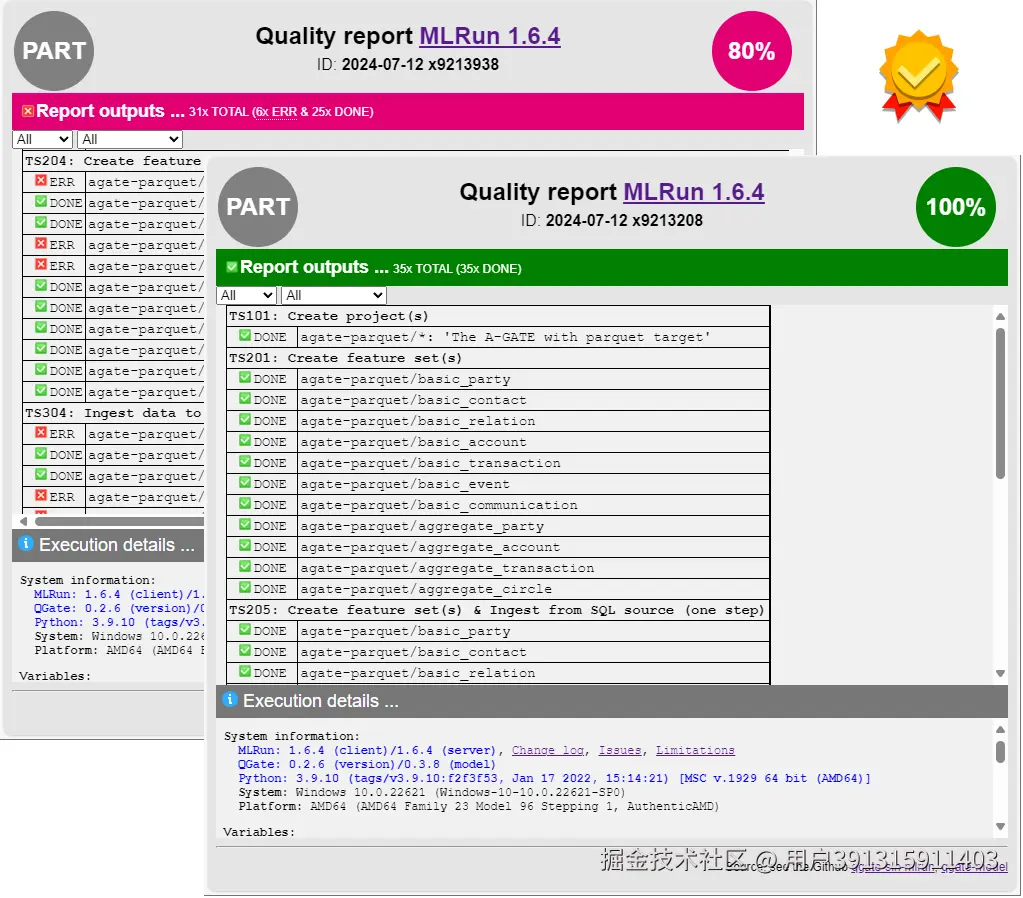Click the scroll down arrow of the 100% report's outputs list
Screen dimensions: 1023x898
[1000, 674]
